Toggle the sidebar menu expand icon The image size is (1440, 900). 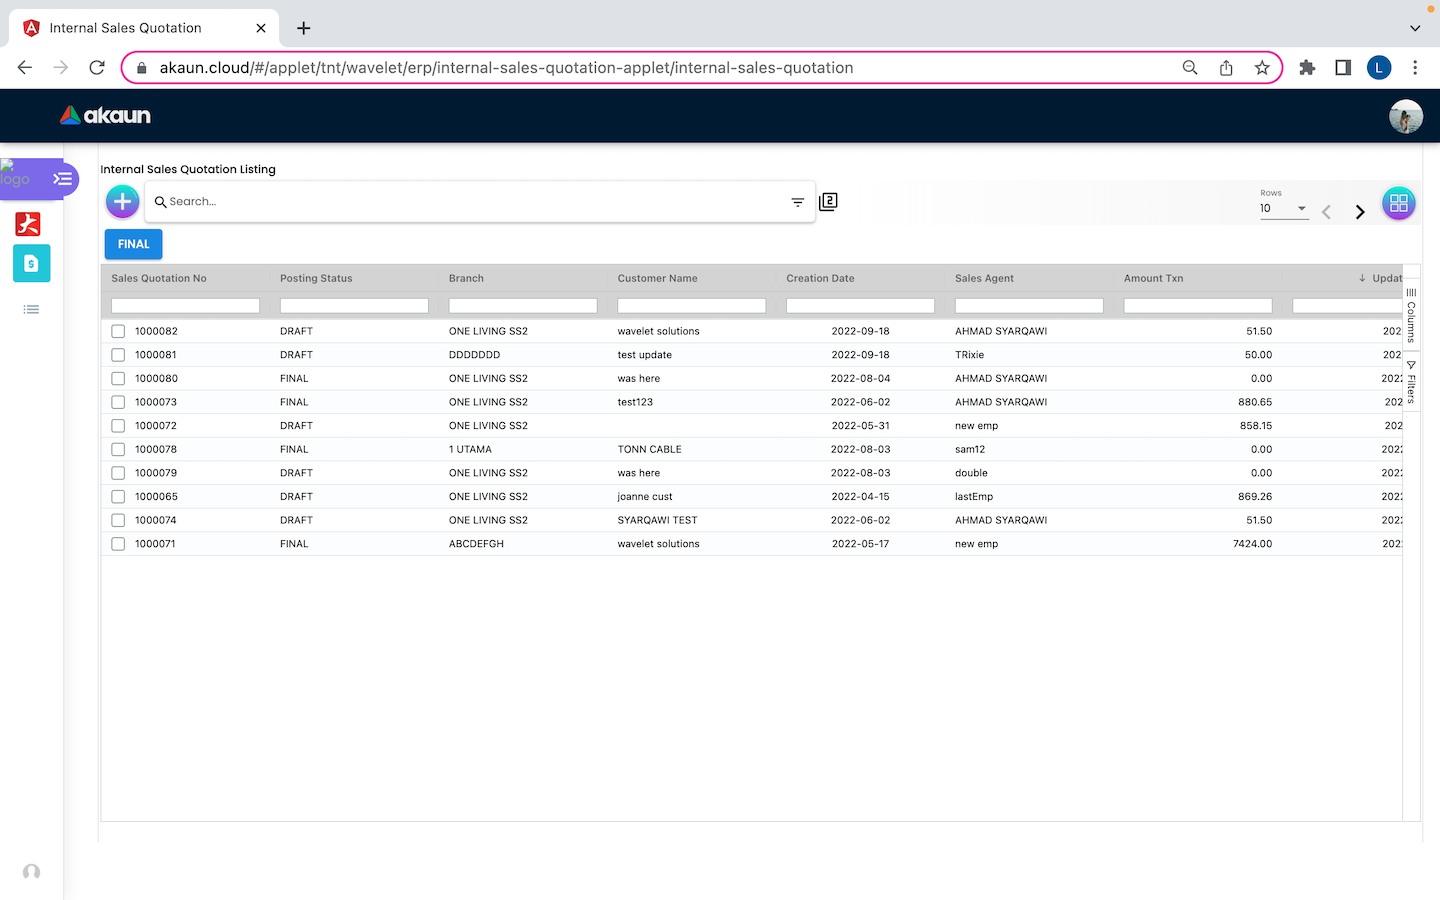[x=63, y=179]
